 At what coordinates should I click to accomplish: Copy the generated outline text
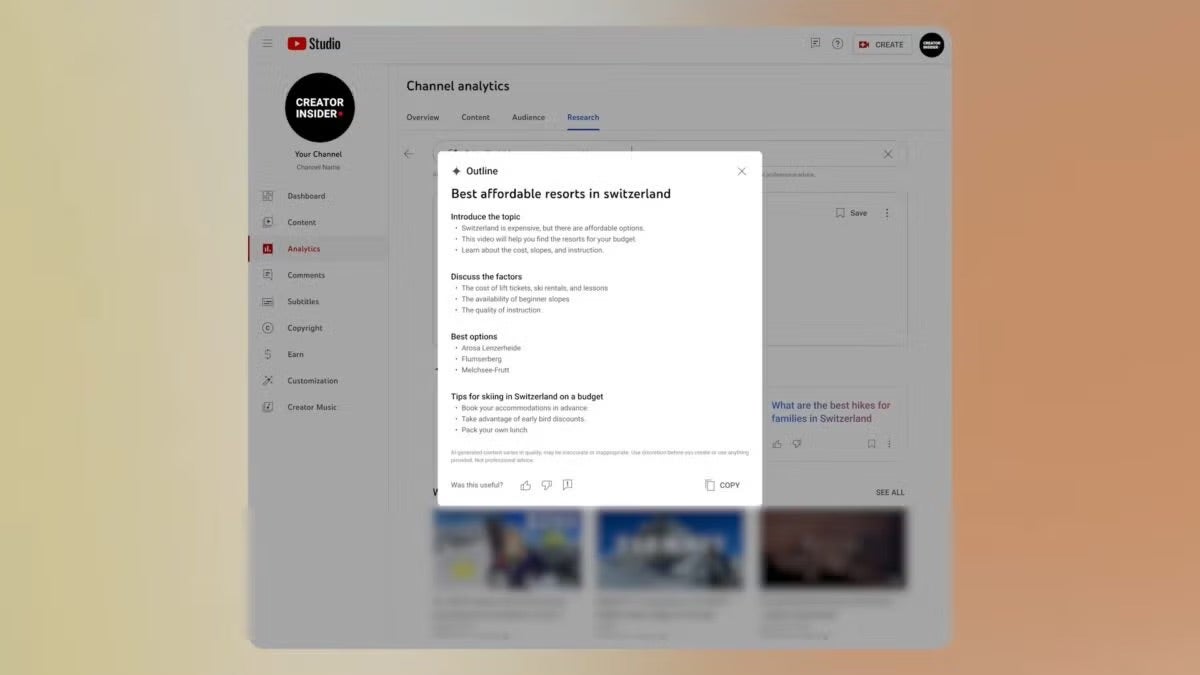721,485
